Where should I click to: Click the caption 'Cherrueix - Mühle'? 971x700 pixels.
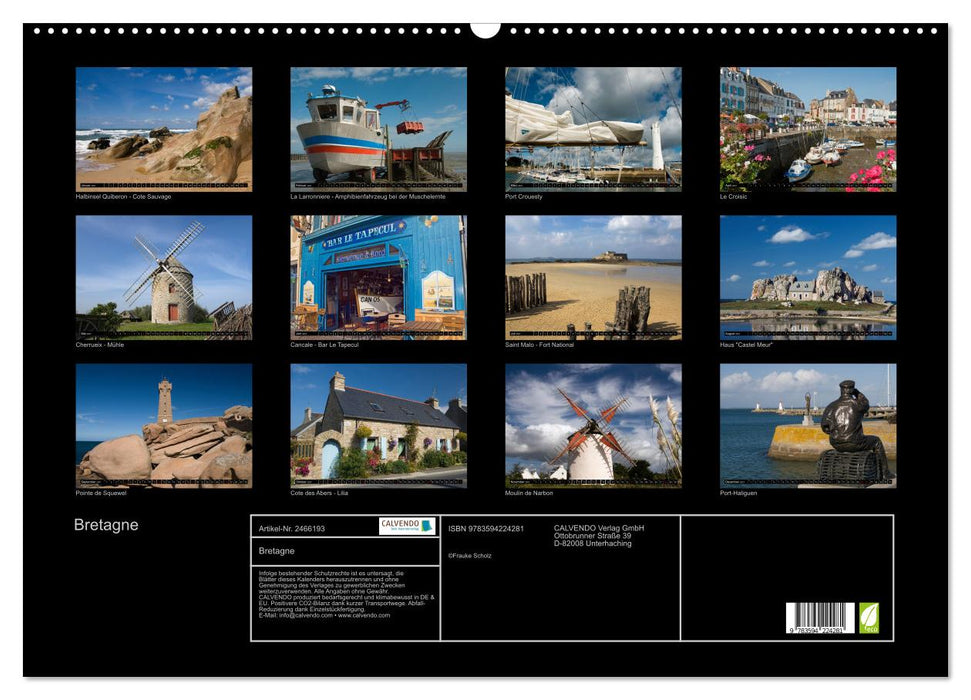point(100,344)
